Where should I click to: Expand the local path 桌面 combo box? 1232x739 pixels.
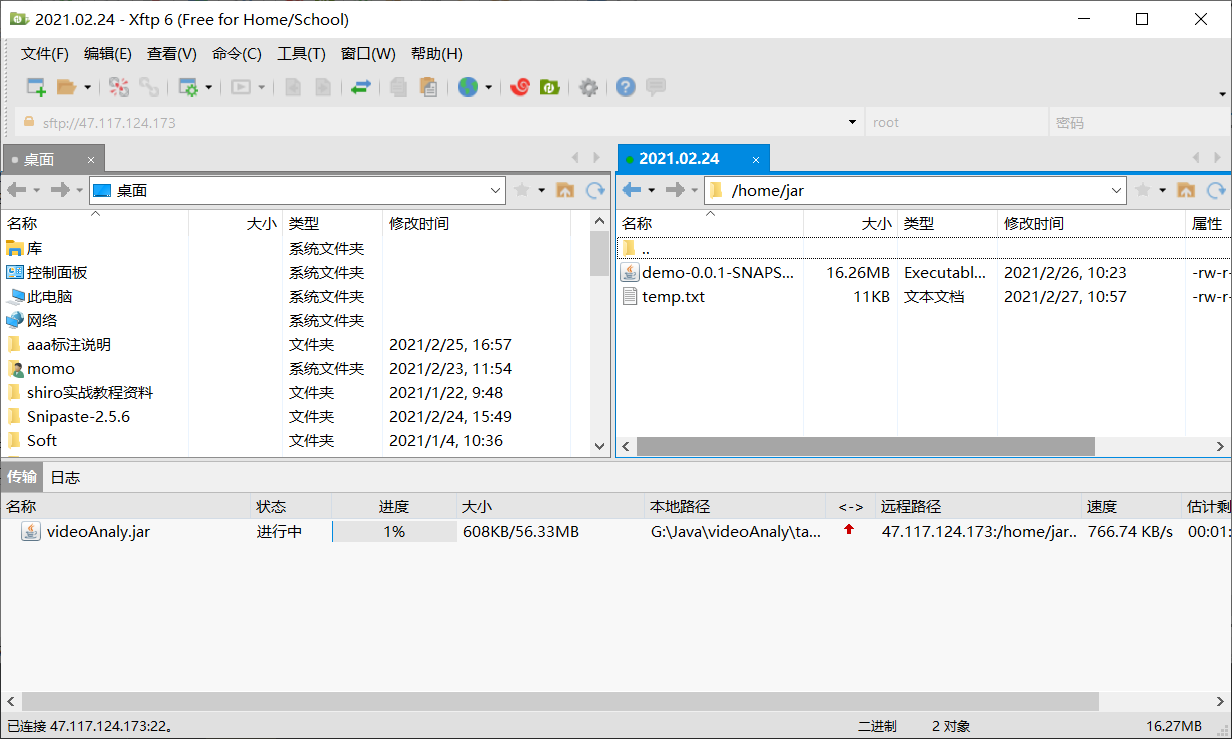click(497, 190)
